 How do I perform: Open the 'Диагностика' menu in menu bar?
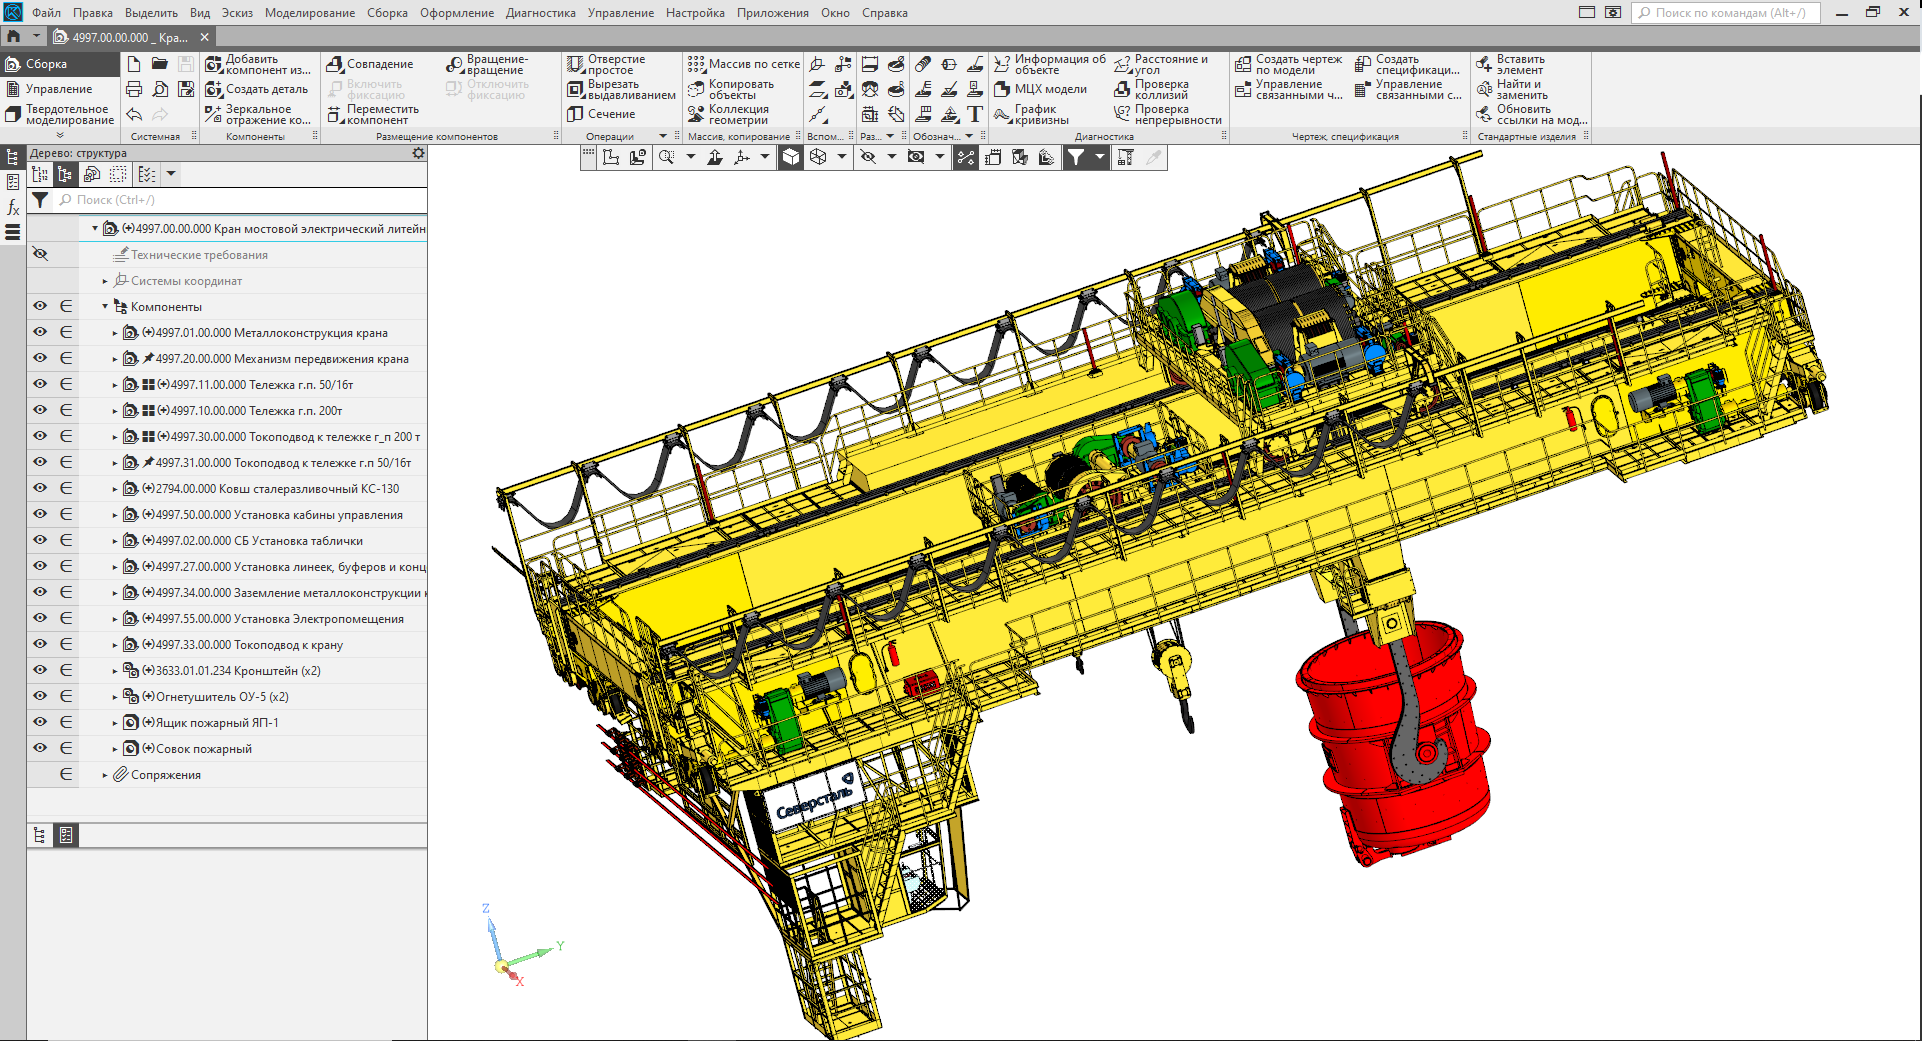(540, 13)
